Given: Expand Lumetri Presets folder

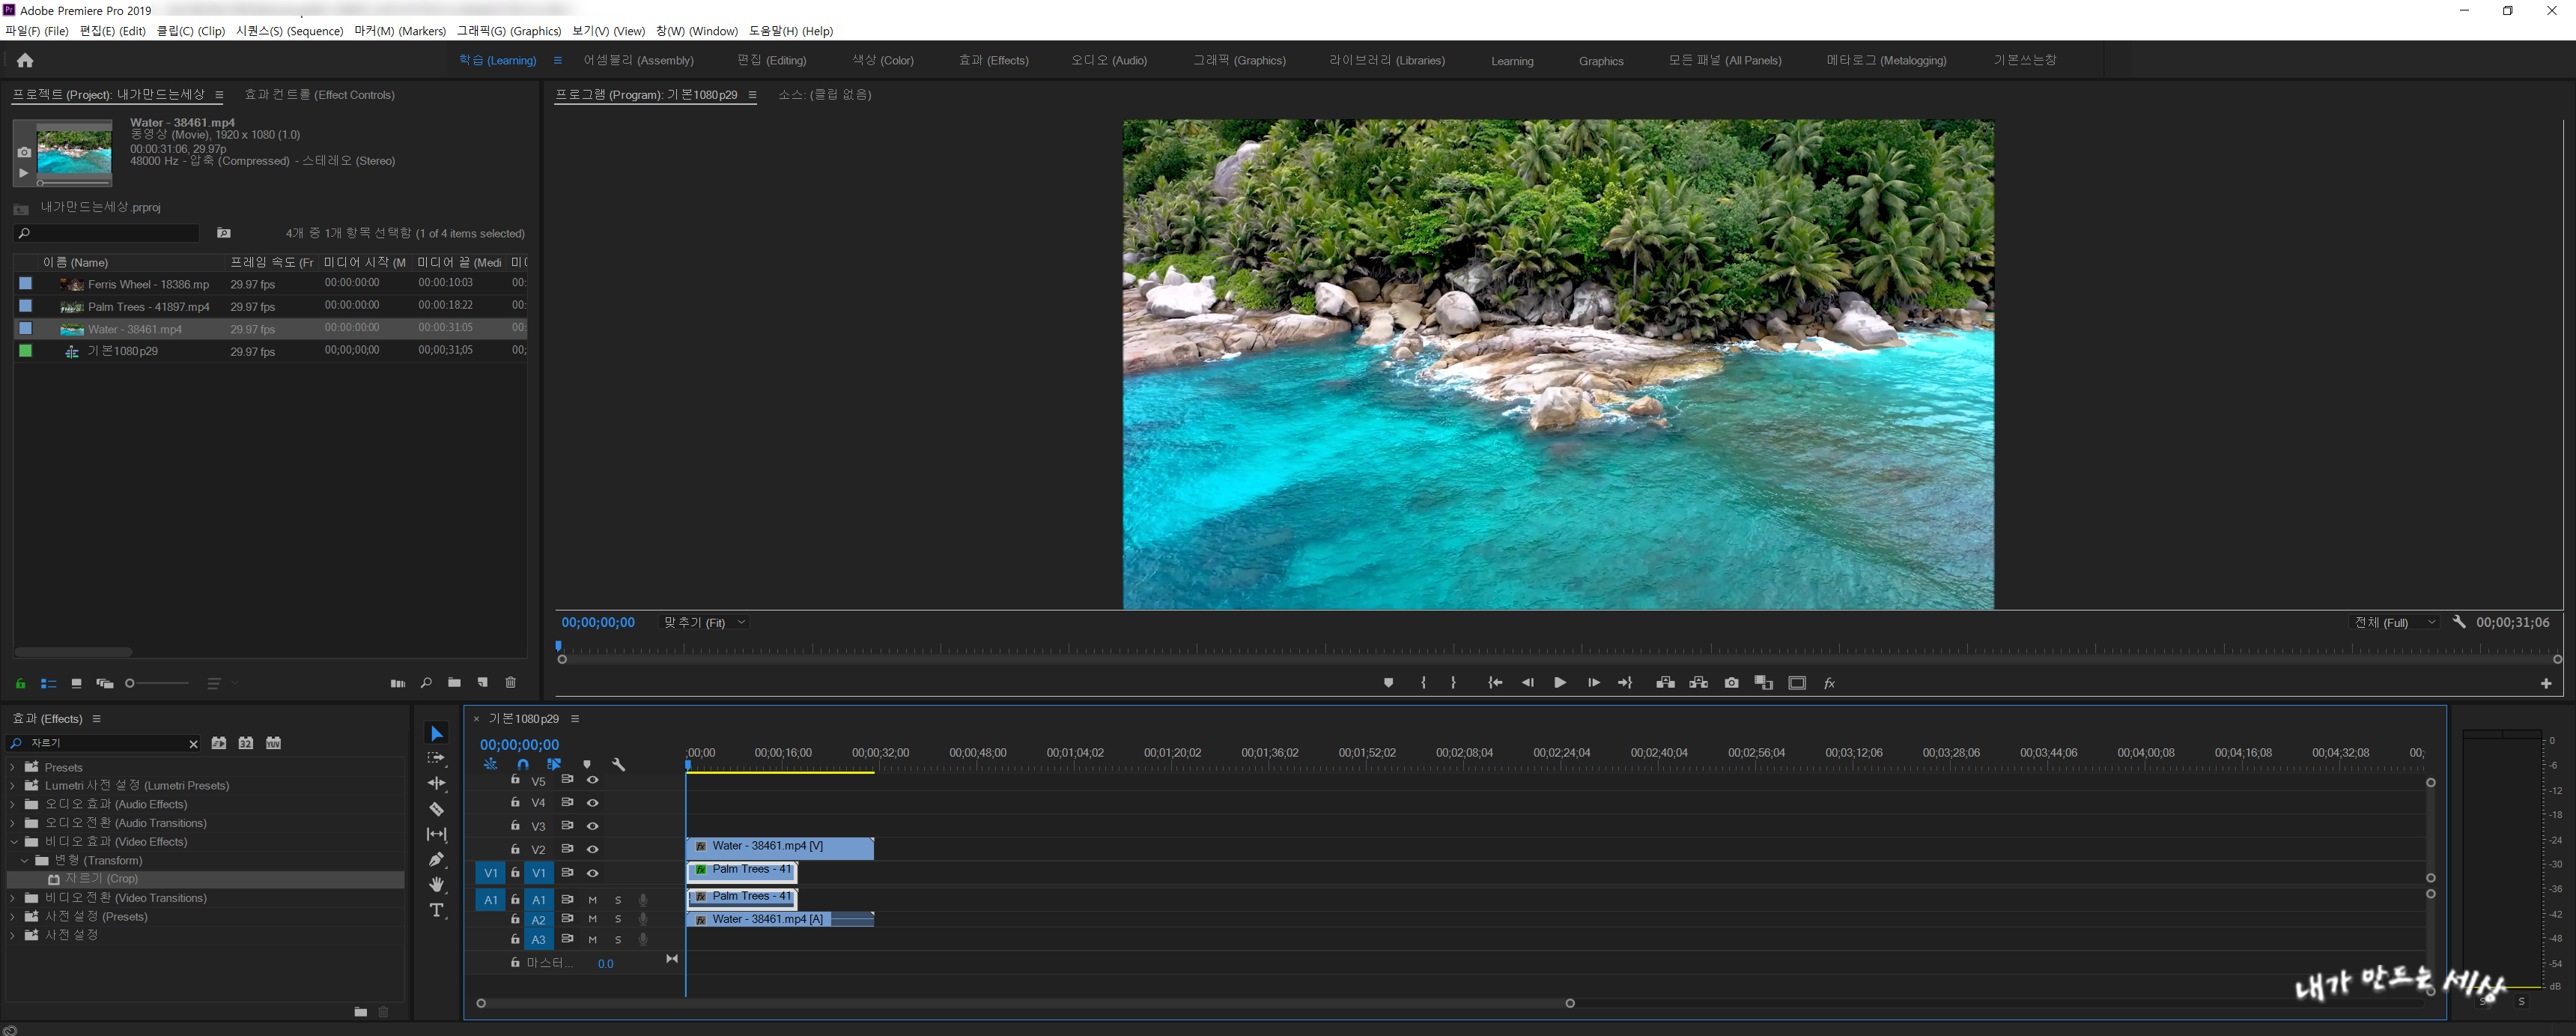Looking at the screenshot, I should point(12,786).
